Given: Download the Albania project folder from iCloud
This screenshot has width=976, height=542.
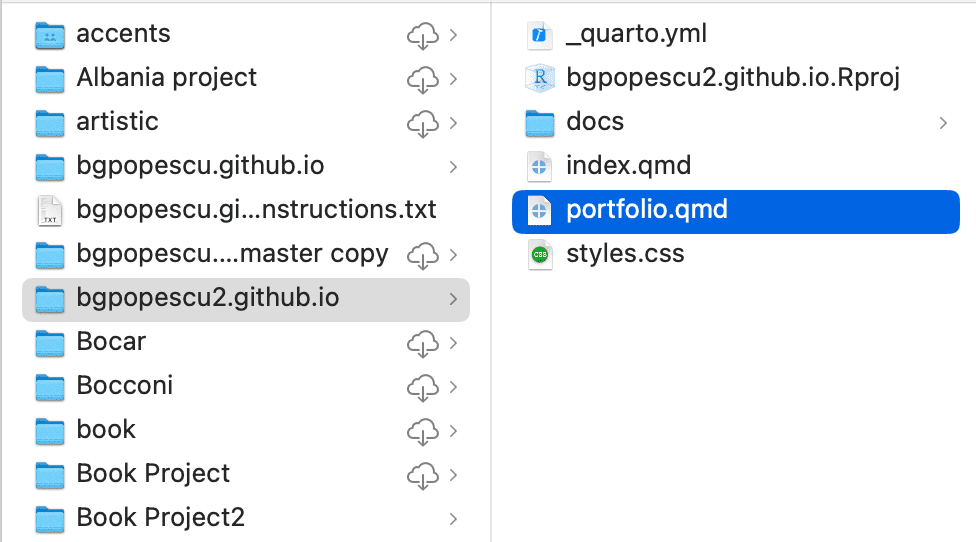Looking at the screenshot, I should (423, 78).
